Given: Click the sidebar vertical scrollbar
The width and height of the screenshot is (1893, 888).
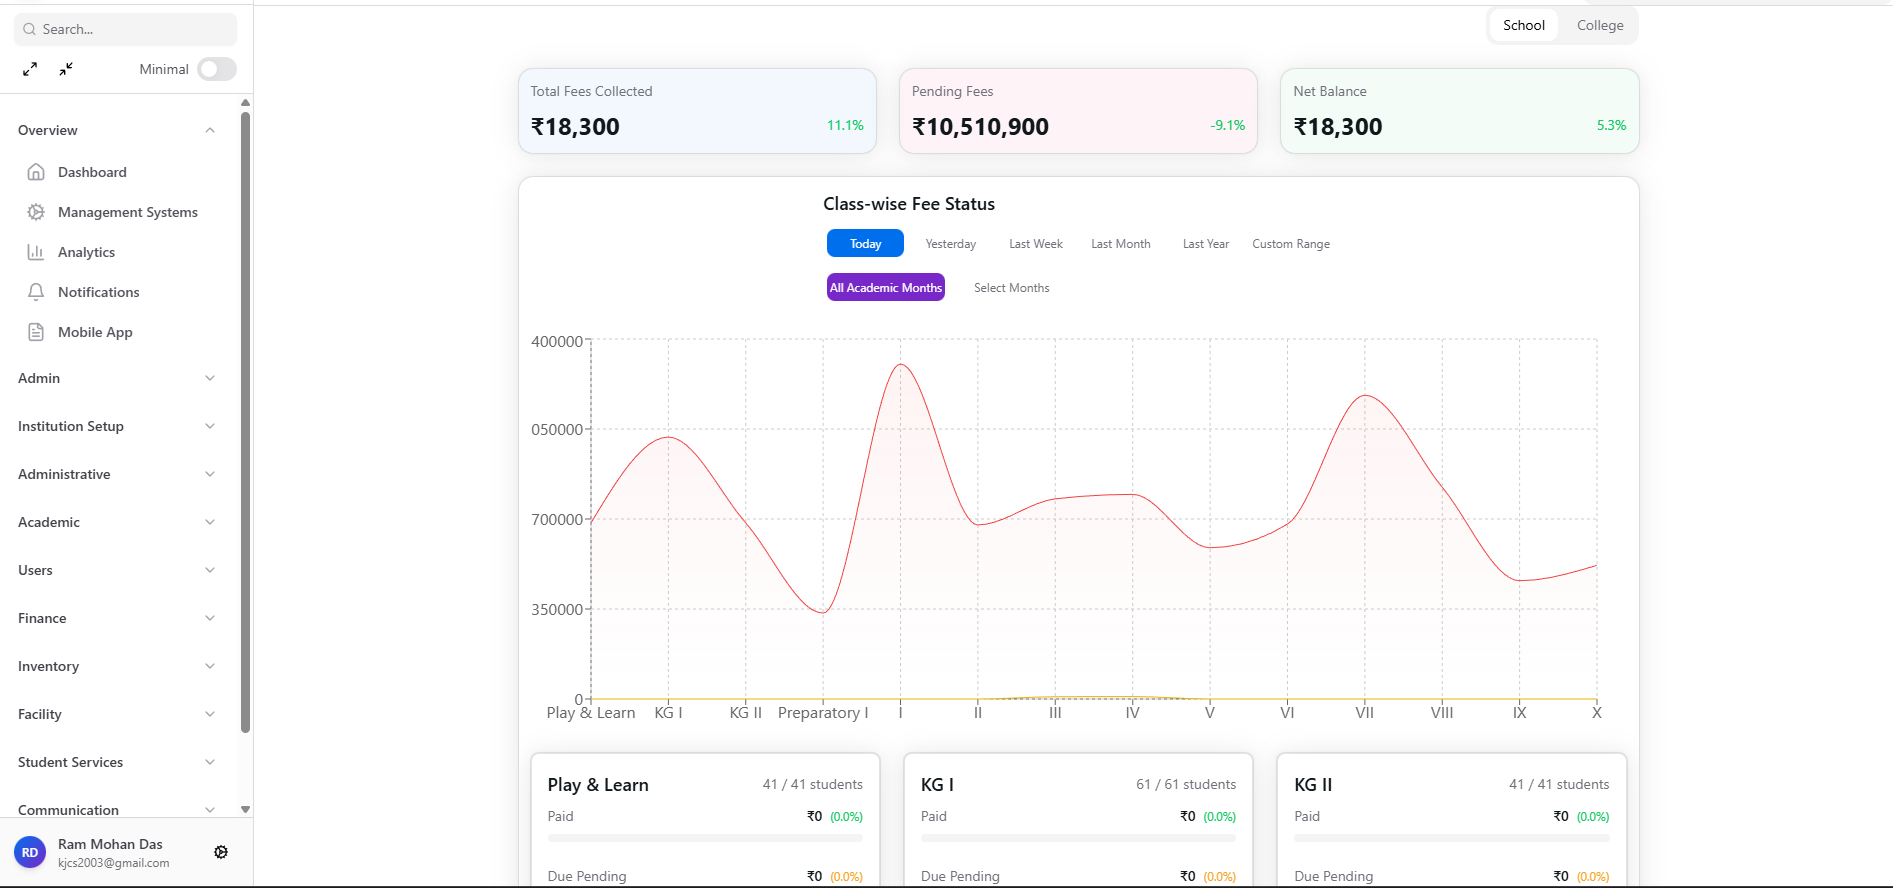Looking at the screenshot, I should tap(245, 420).
